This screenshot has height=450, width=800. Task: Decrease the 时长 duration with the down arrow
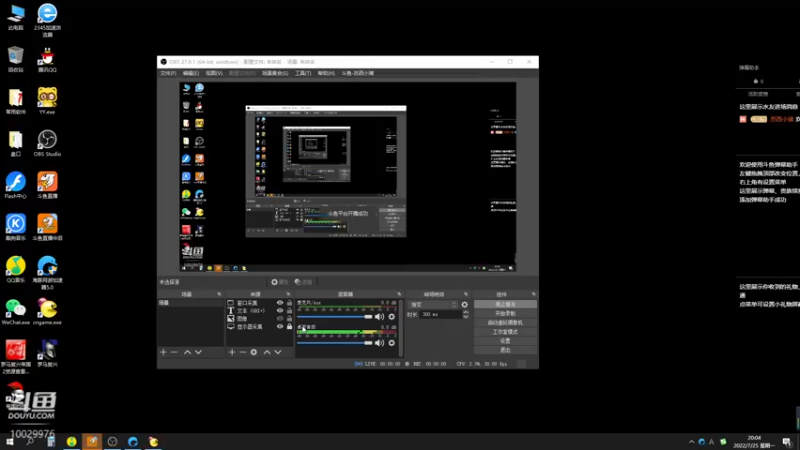coord(465,317)
